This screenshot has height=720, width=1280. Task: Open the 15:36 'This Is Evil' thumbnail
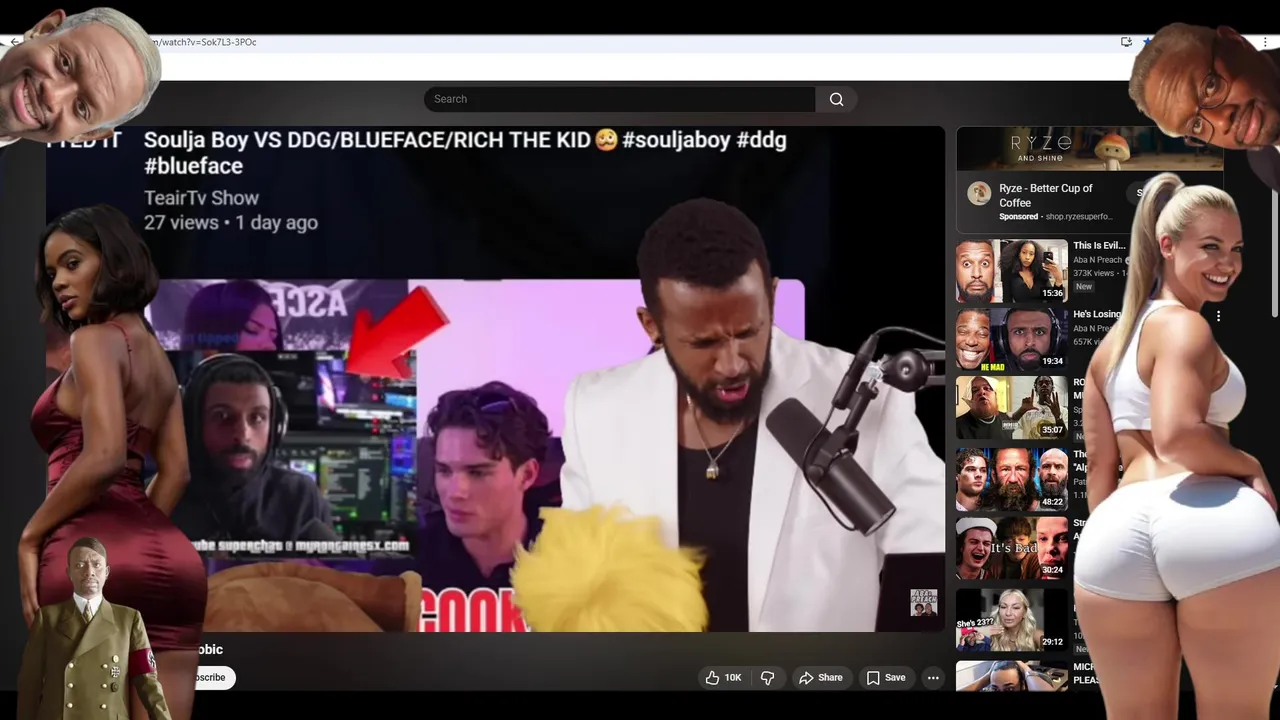click(1012, 271)
